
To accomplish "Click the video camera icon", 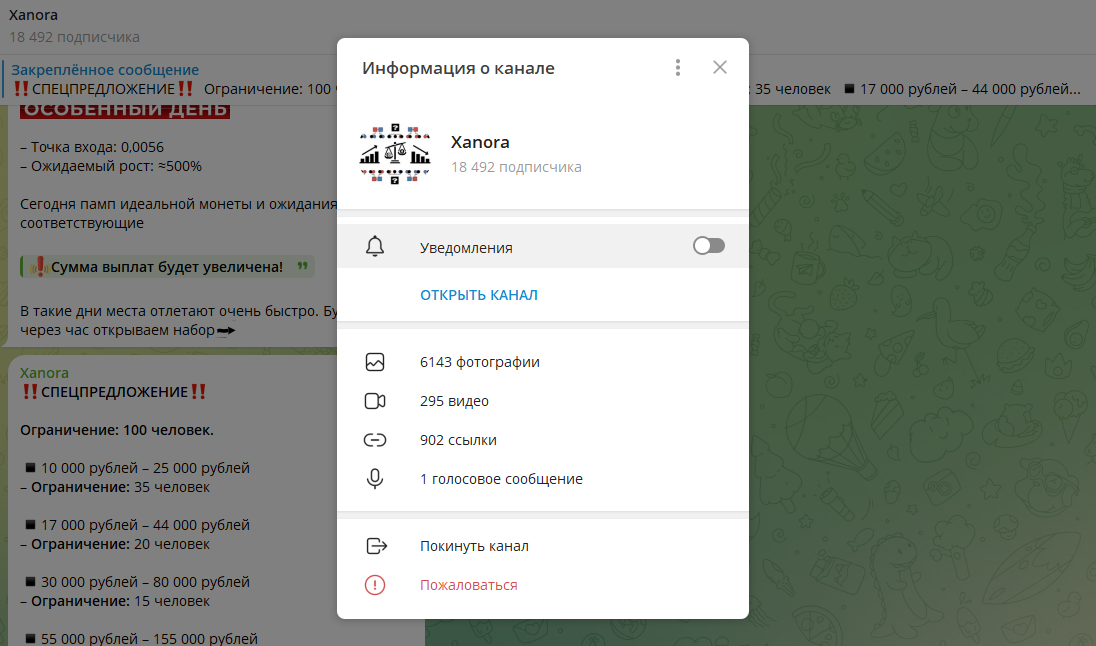I will [x=375, y=401].
